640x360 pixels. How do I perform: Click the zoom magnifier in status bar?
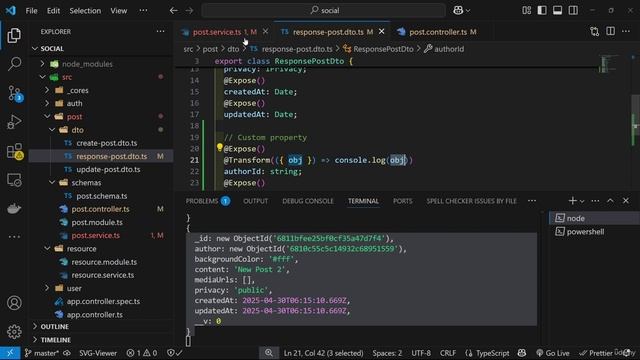tap(269, 353)
